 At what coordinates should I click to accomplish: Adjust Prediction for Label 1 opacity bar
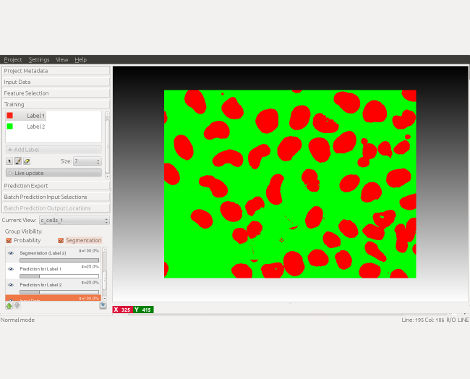pos(59,276)
